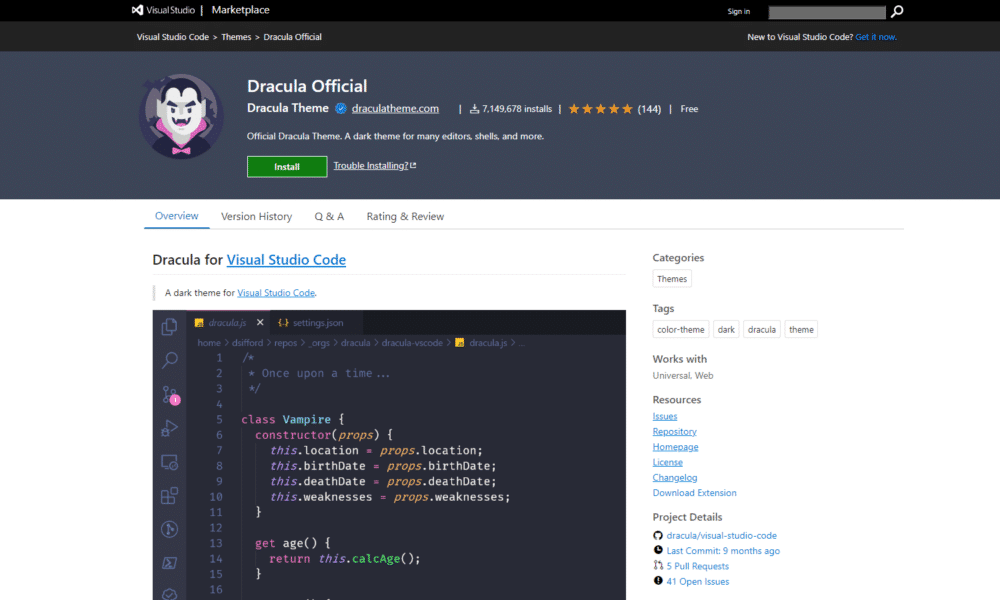Click the Visual Studio logo in header

[x=163, y=10]
